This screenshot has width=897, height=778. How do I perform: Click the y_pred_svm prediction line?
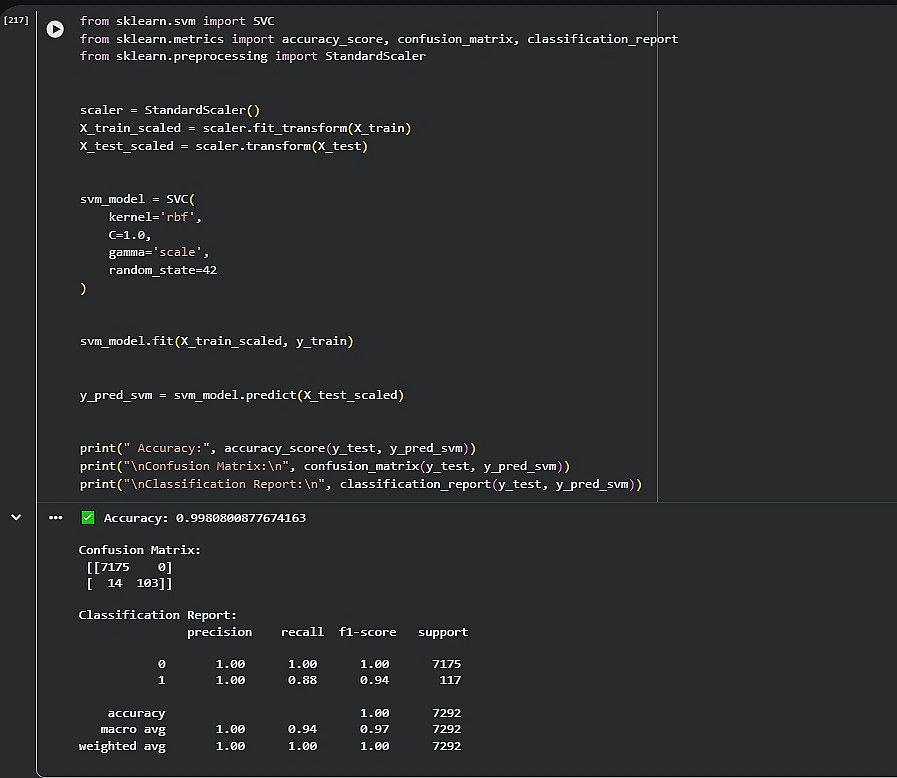241,395
